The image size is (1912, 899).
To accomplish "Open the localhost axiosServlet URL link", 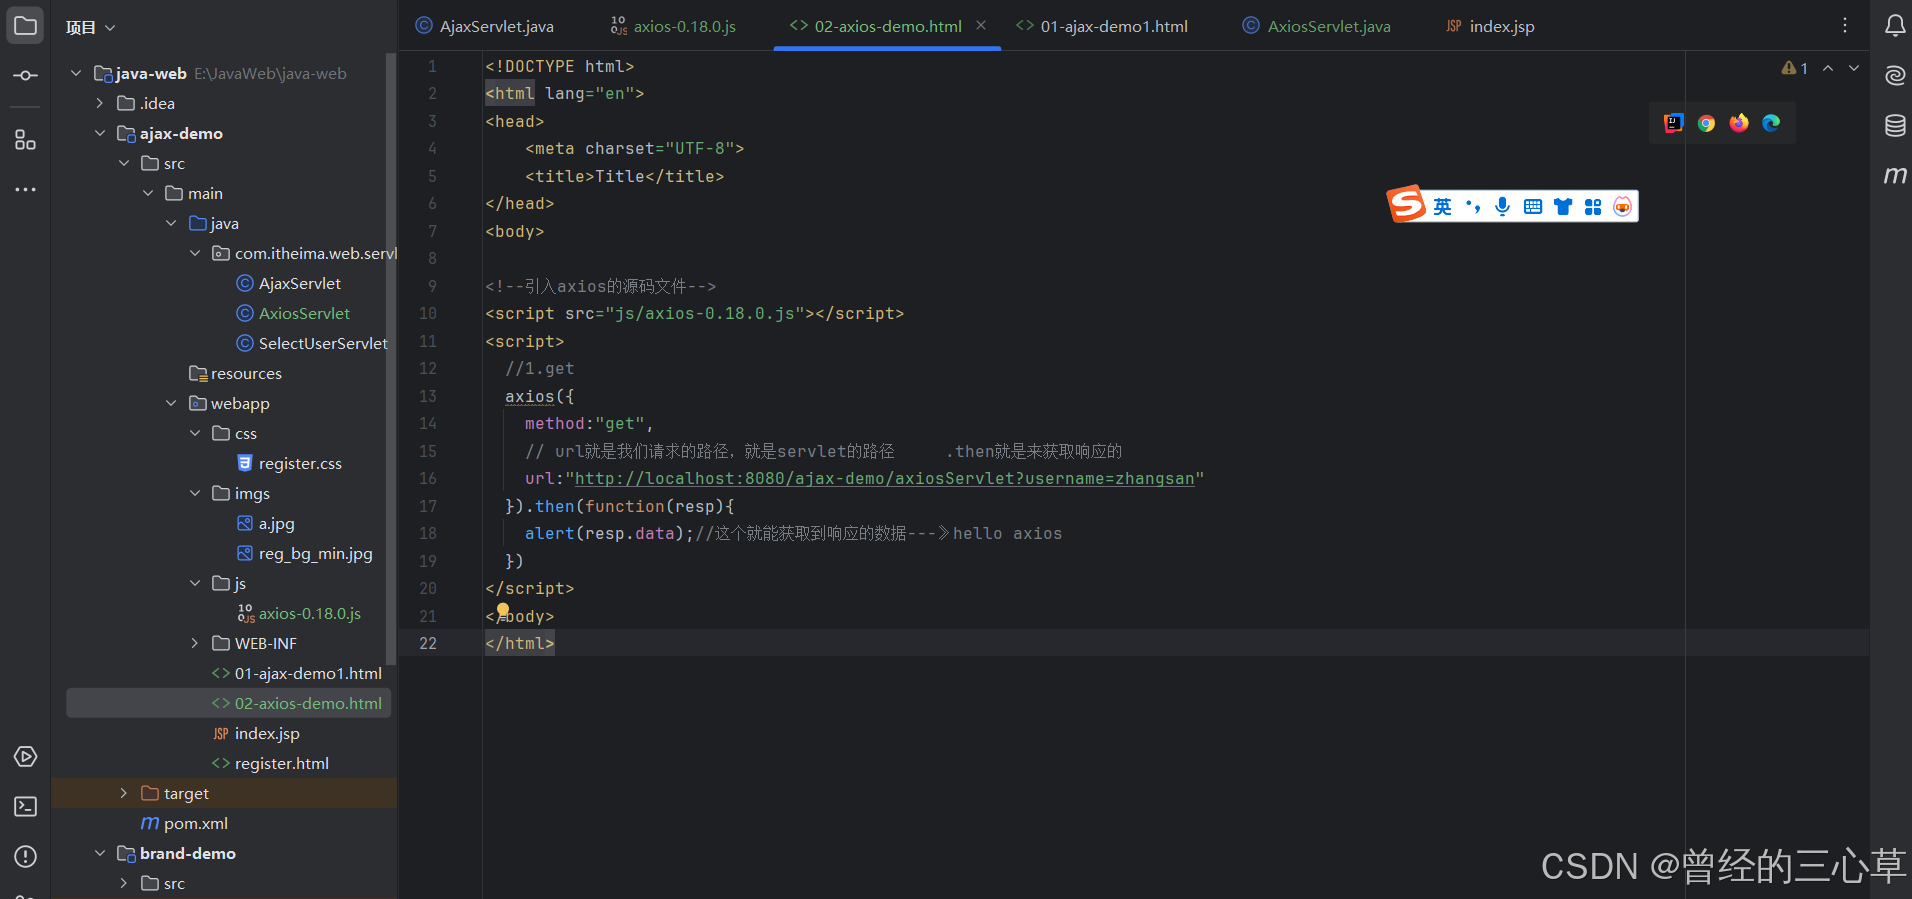I will pyautogui.click(x=884, y=478).
